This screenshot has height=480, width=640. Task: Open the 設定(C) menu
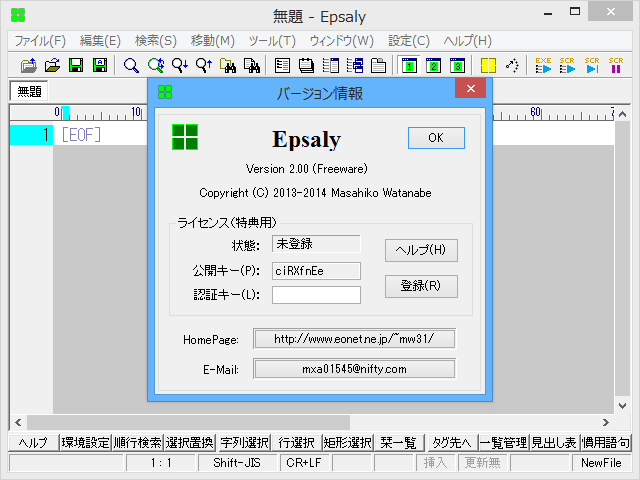click(409, 41)
